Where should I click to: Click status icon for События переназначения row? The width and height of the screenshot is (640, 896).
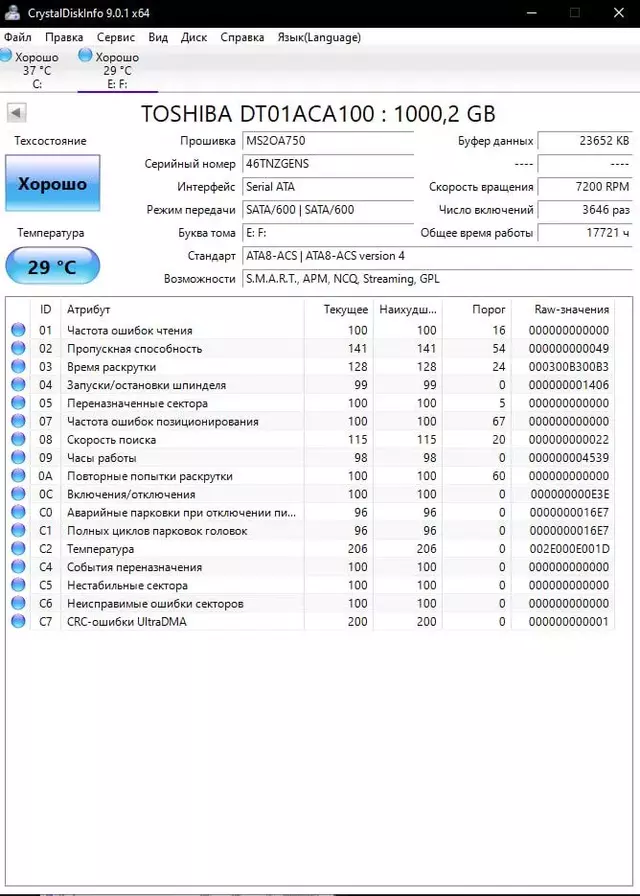[18, 567]
